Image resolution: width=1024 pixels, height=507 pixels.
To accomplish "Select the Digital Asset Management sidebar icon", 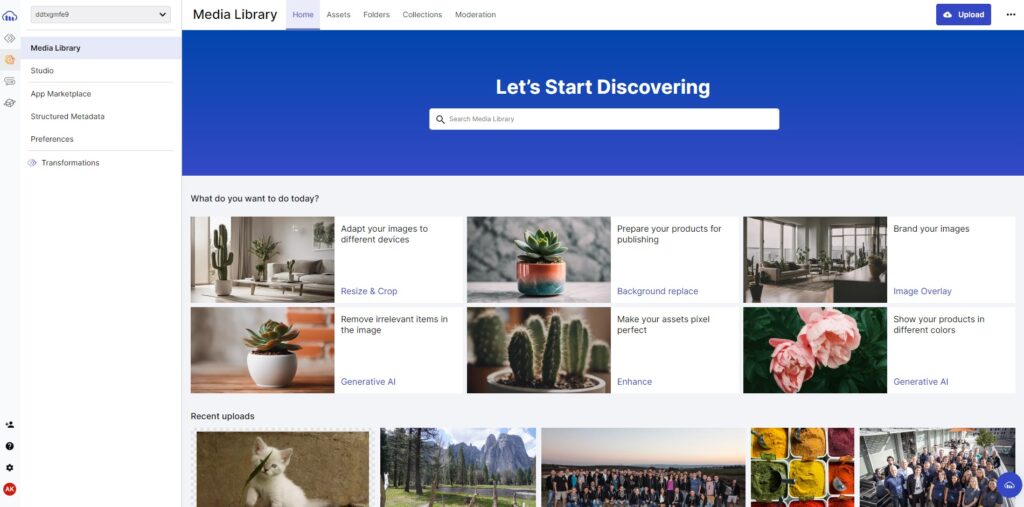I will pos(10,59).
